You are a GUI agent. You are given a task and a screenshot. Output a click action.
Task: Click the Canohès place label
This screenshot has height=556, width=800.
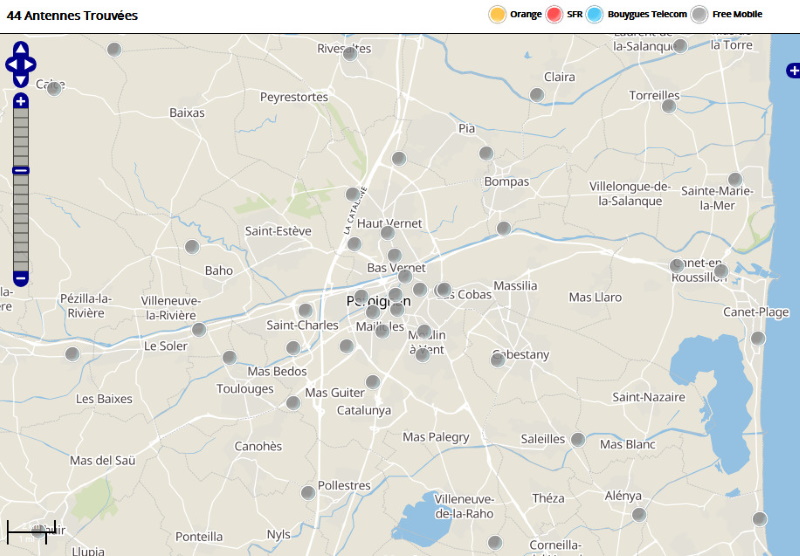pos(258,446)
